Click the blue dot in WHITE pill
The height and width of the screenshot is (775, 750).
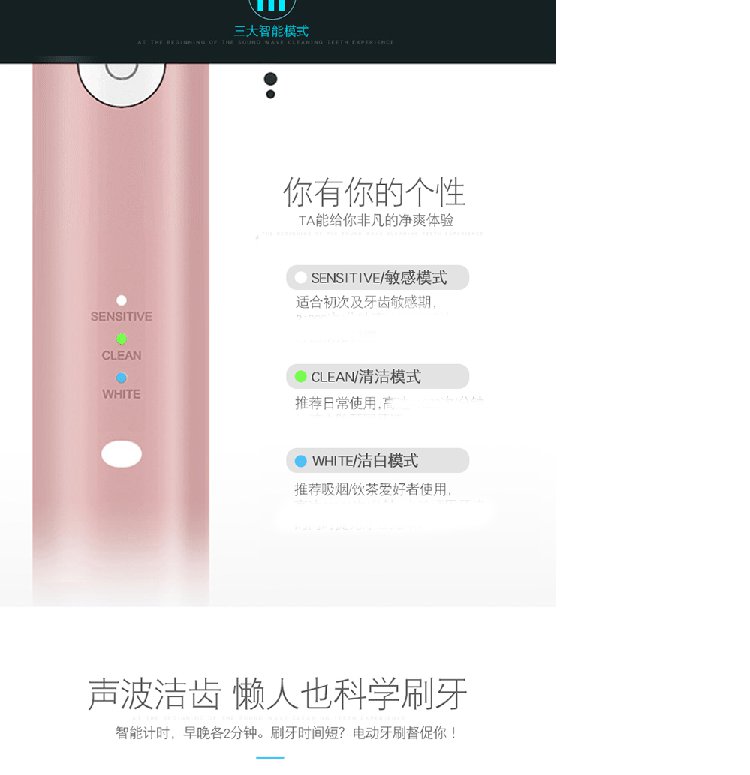(x=301, y=461)
